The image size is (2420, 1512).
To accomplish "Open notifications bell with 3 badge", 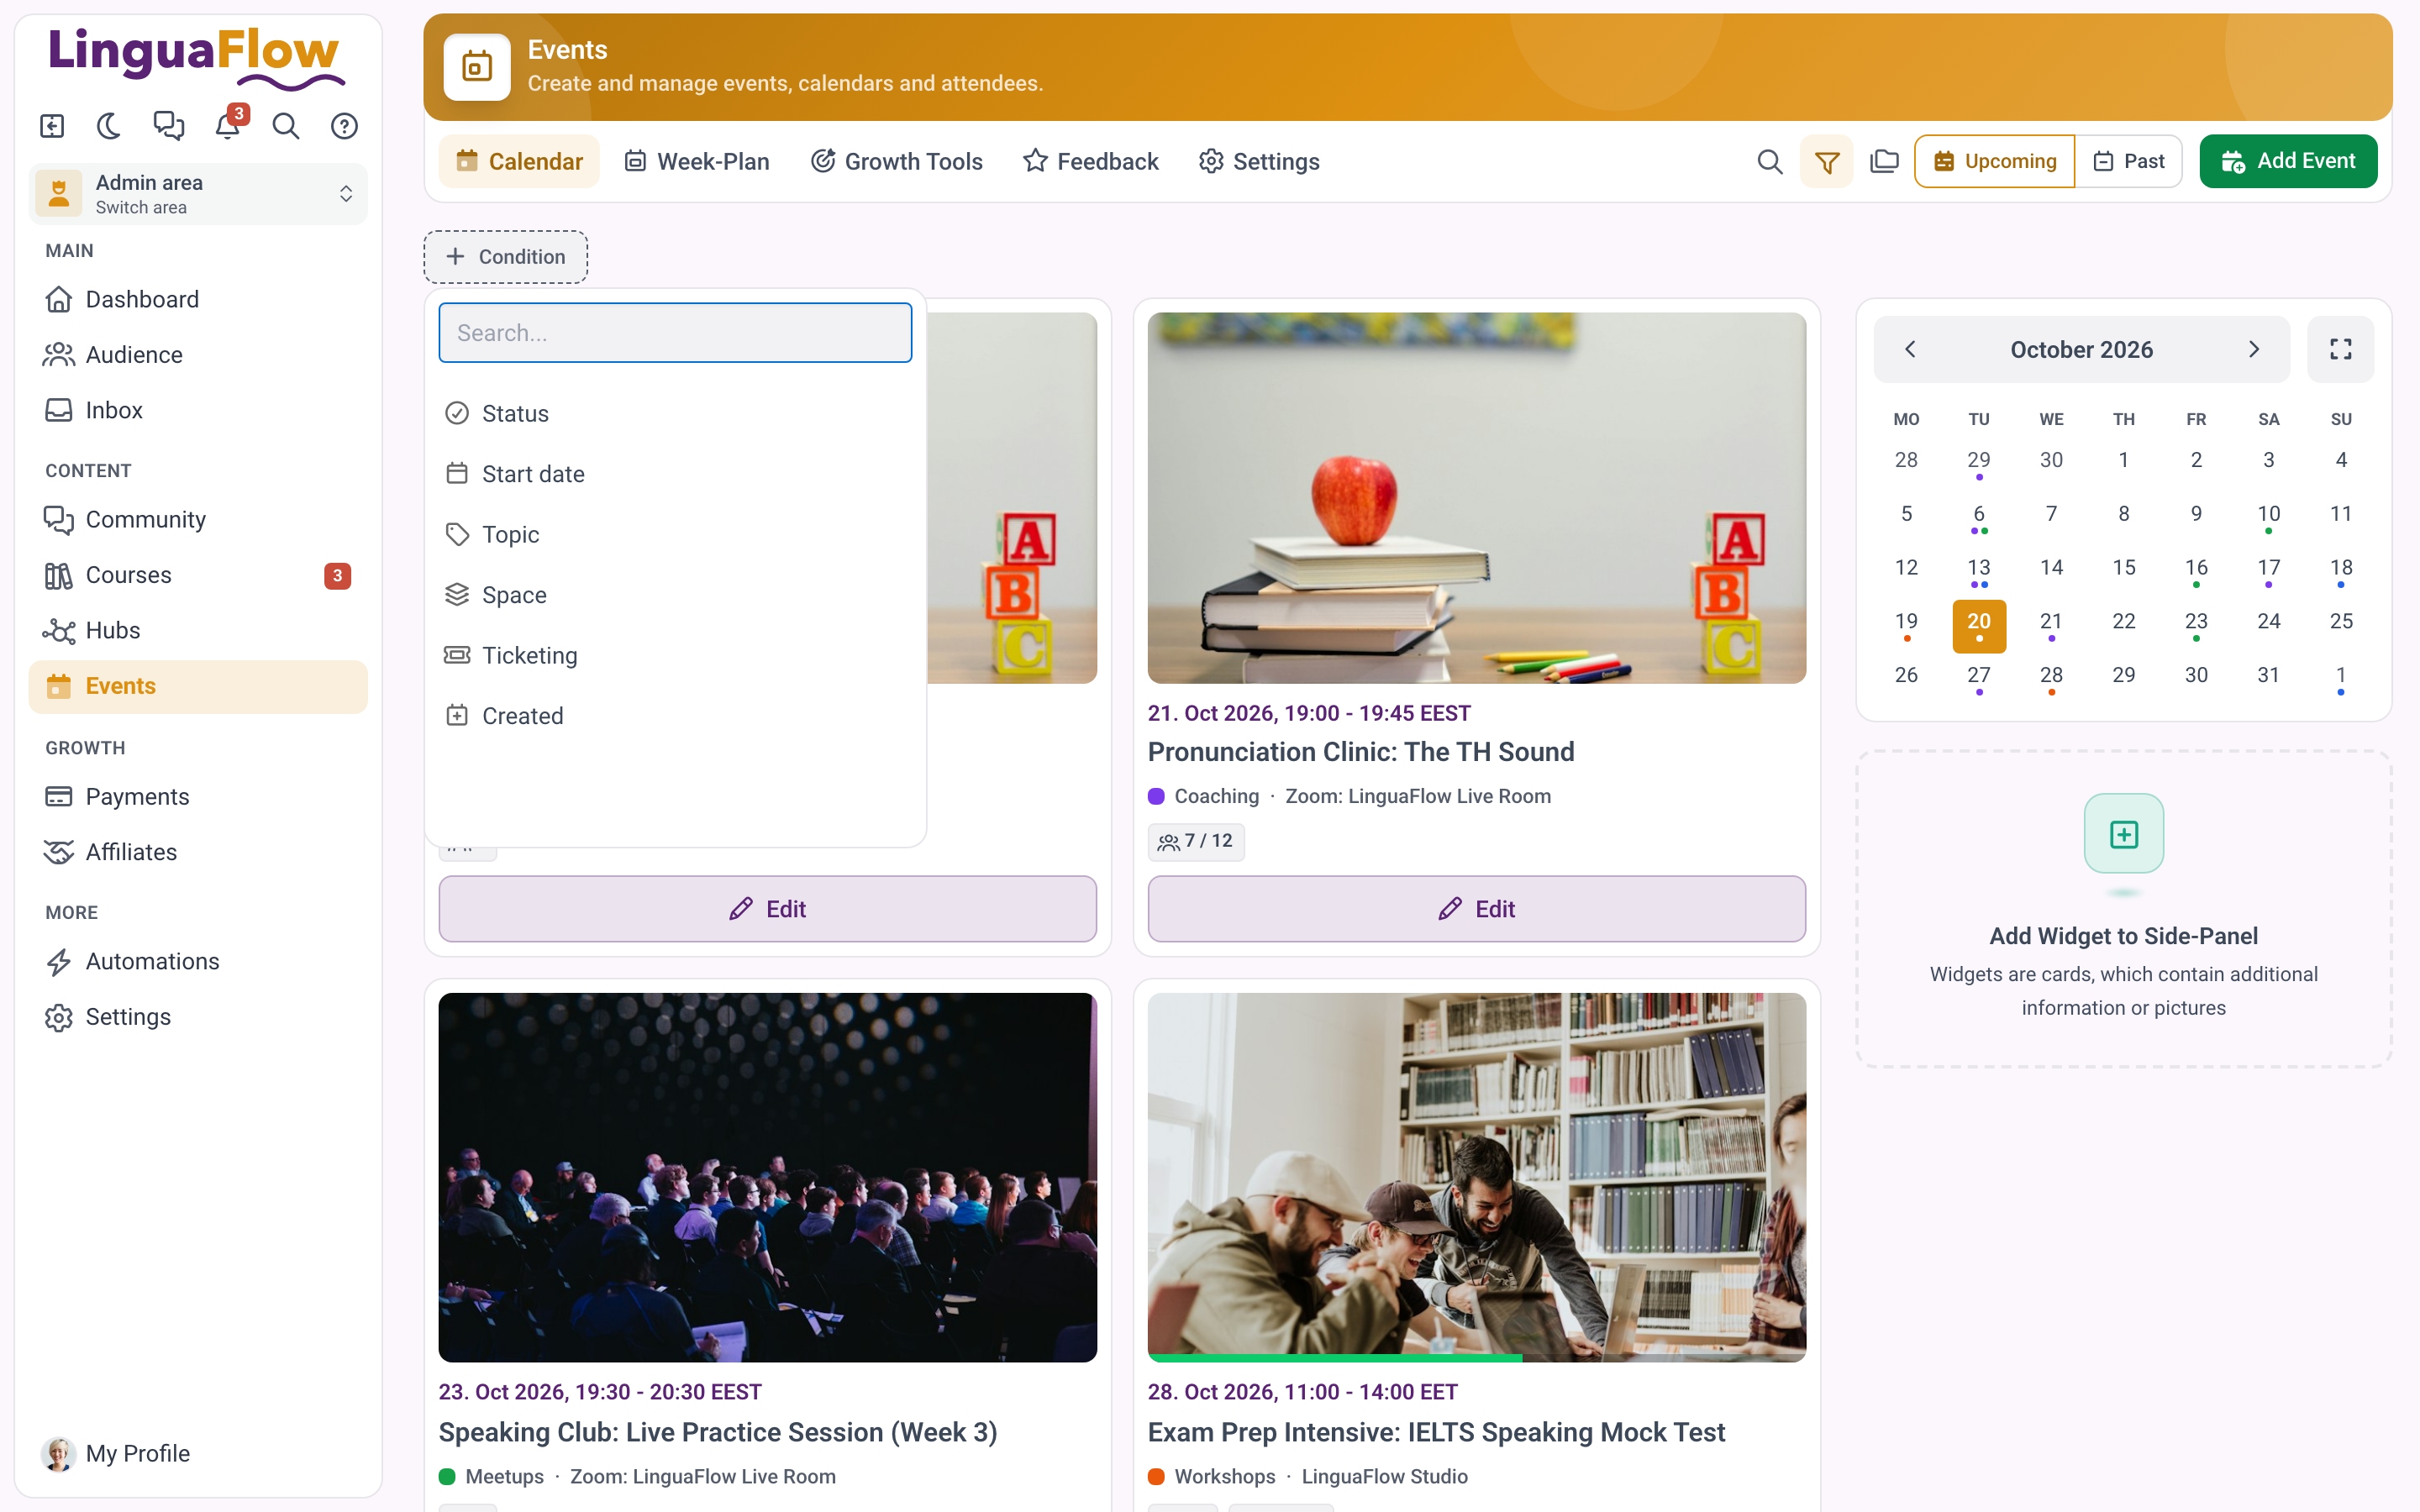I will [x=228, y=126].
